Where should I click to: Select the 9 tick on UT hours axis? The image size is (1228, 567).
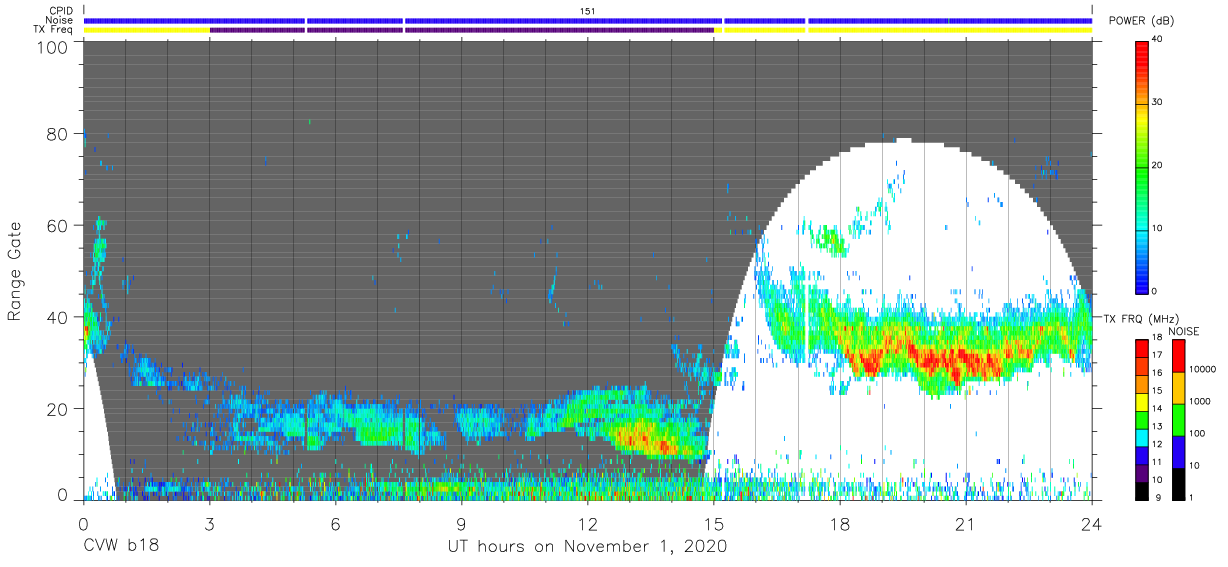point(461,523)
